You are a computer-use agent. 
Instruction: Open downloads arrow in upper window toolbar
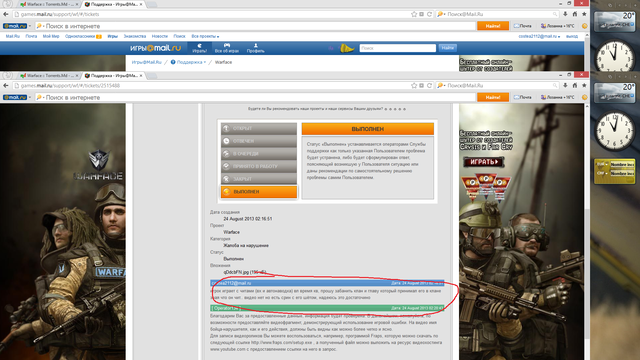click(x=565, y=14)
